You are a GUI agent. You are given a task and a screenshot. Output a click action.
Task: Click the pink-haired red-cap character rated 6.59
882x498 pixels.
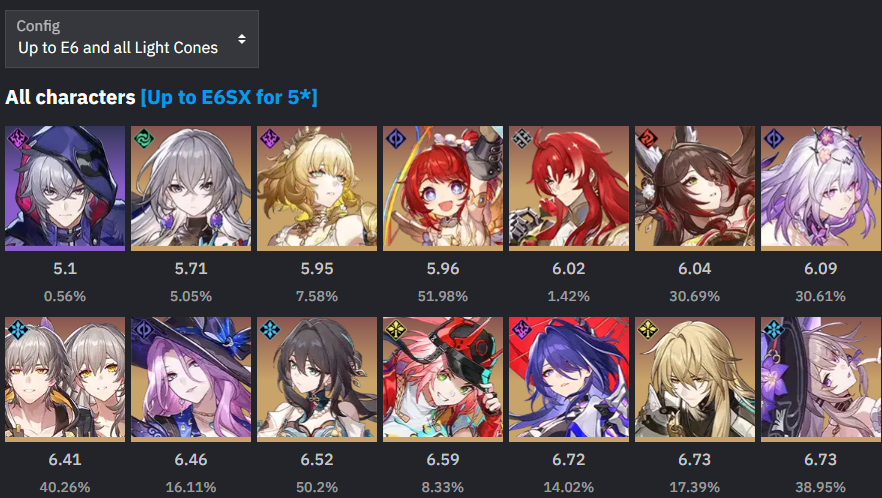click(443, 379)
